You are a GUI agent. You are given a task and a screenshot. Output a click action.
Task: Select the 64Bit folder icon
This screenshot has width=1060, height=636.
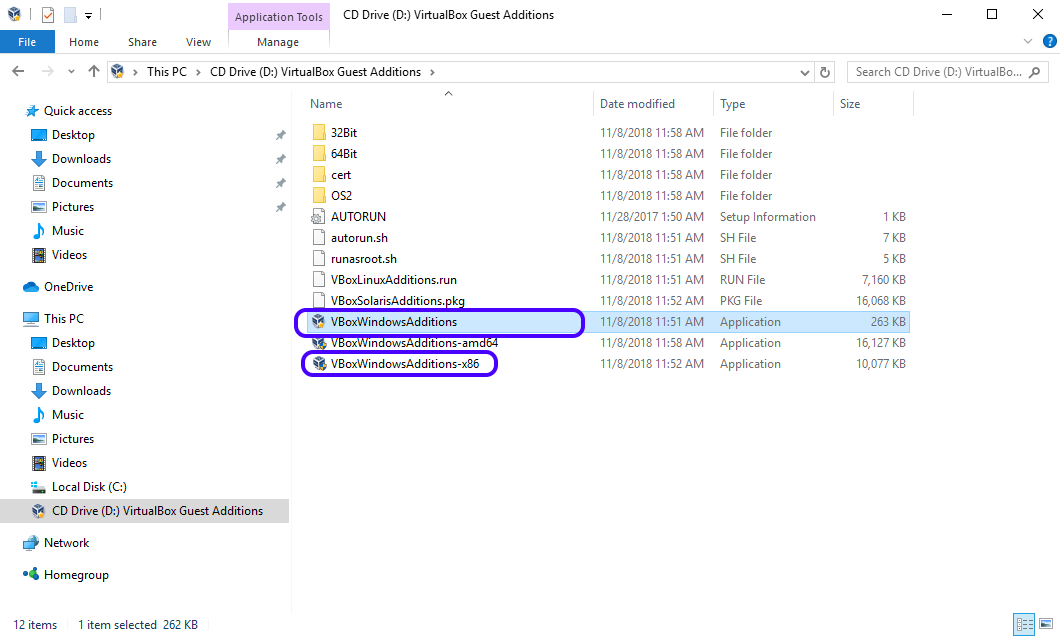(319, 153)
